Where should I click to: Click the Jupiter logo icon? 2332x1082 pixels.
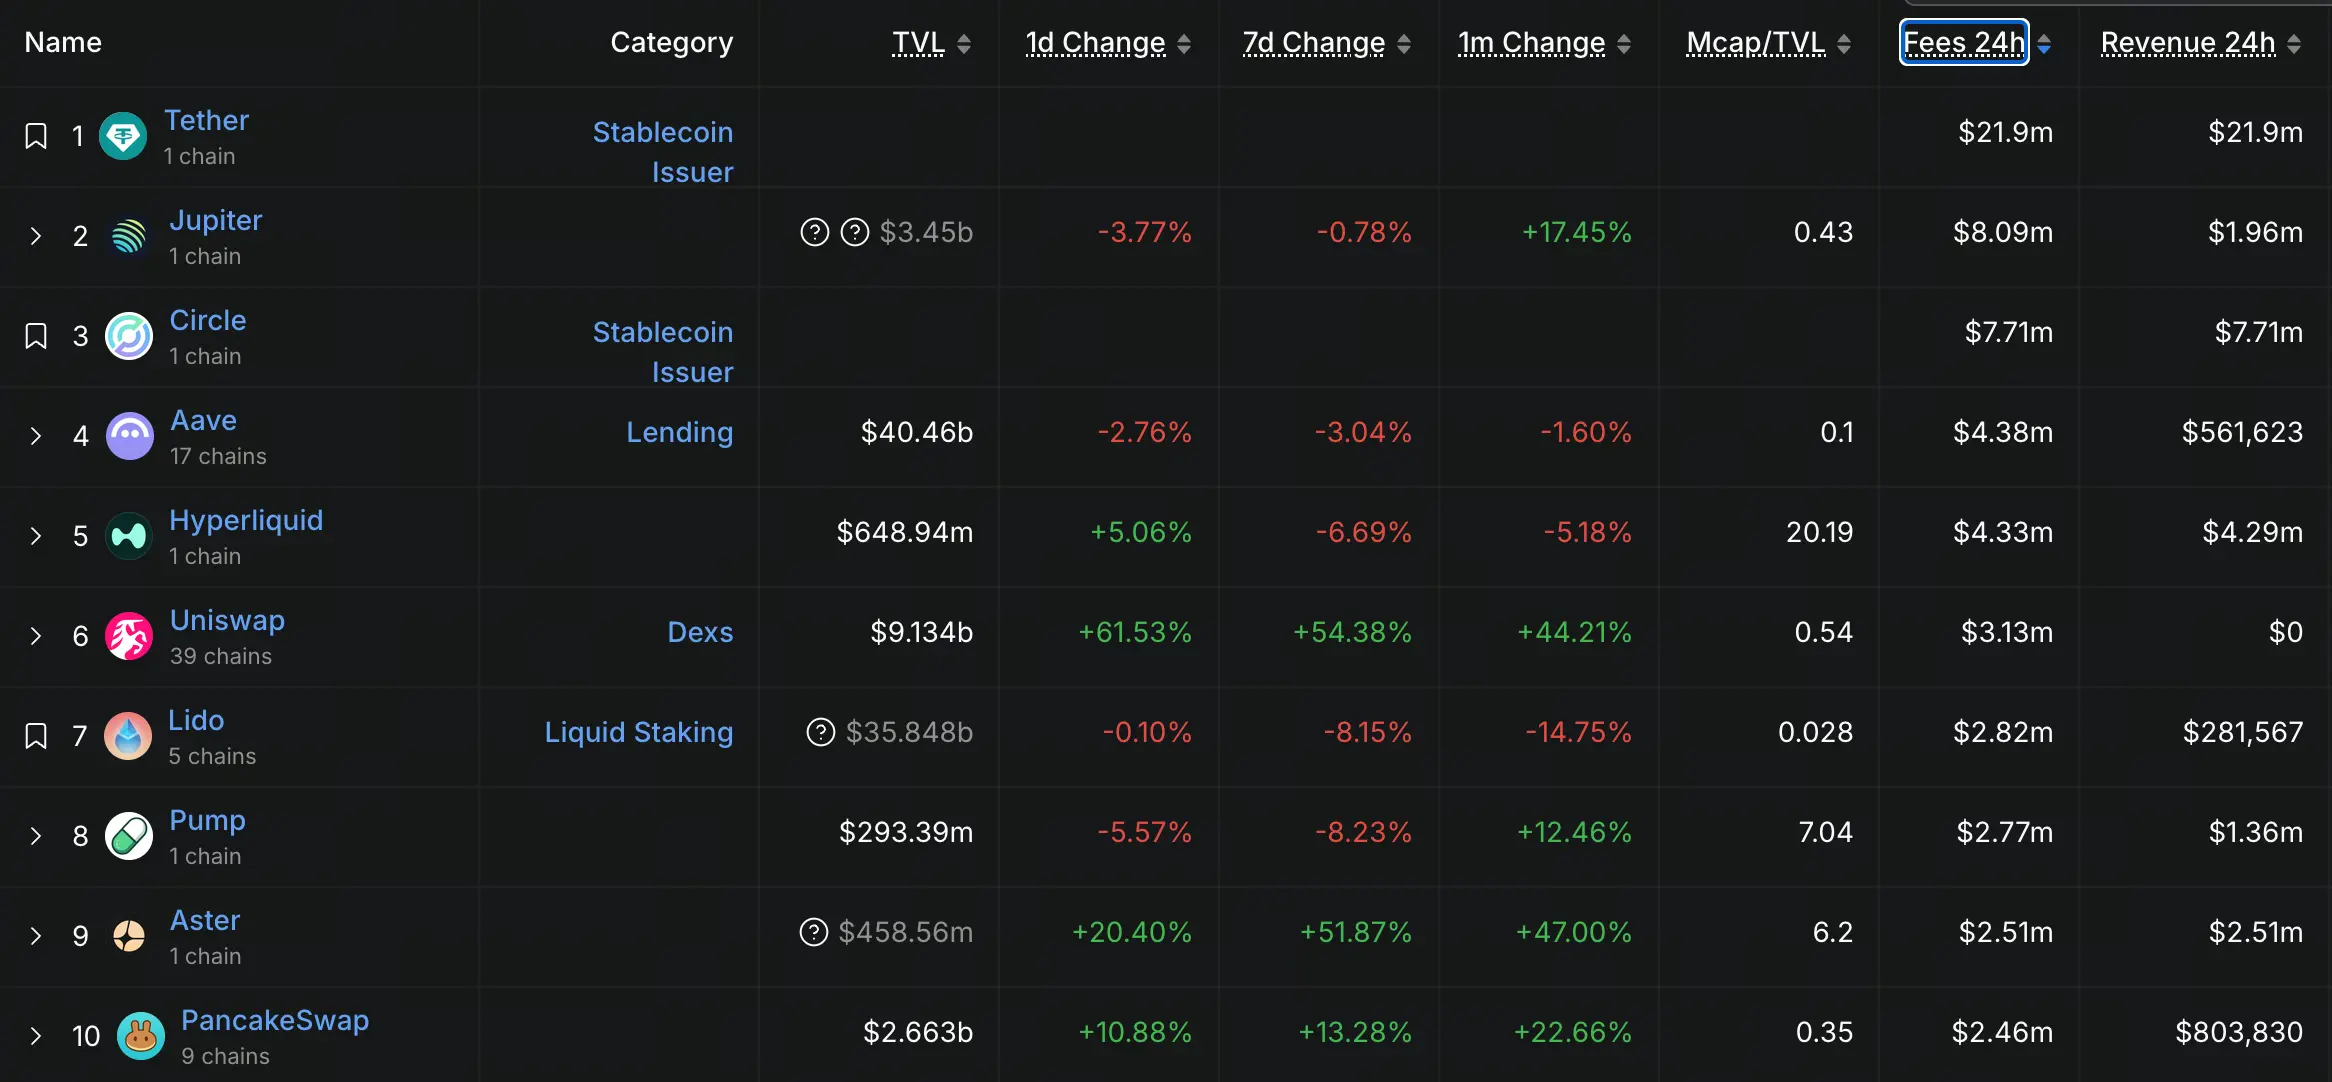click(x=129, y=236)
